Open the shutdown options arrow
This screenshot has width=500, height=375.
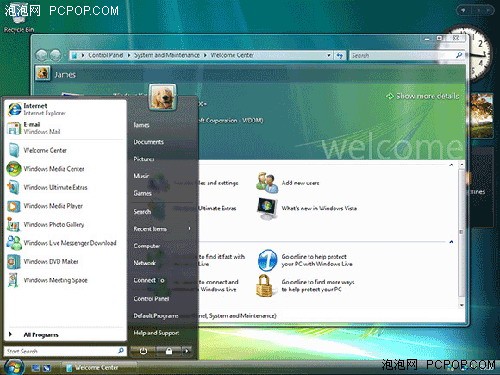(x=186, y=351)
